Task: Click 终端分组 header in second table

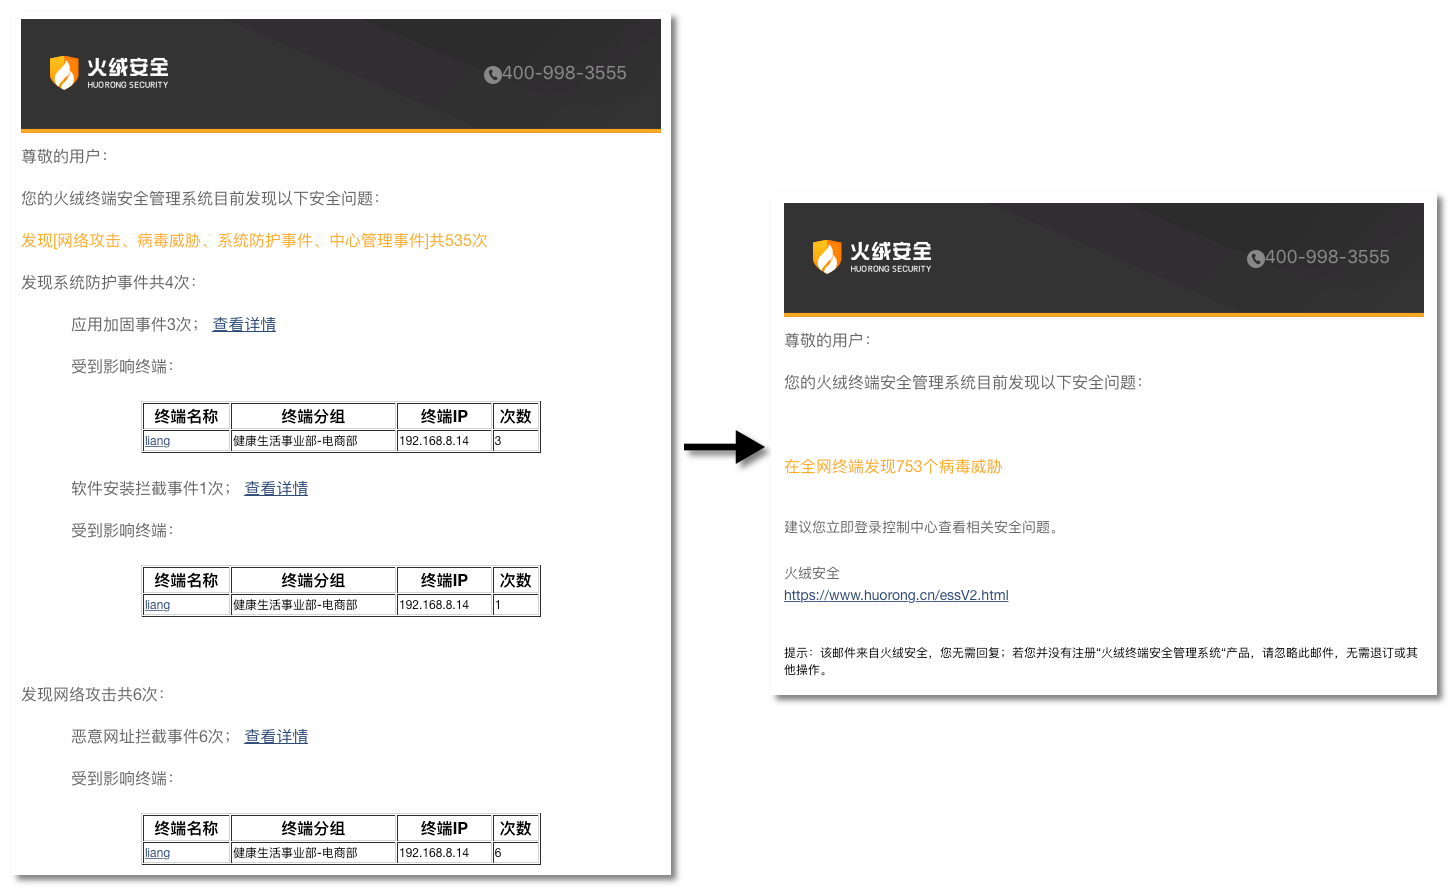Action: click(313, 580)
